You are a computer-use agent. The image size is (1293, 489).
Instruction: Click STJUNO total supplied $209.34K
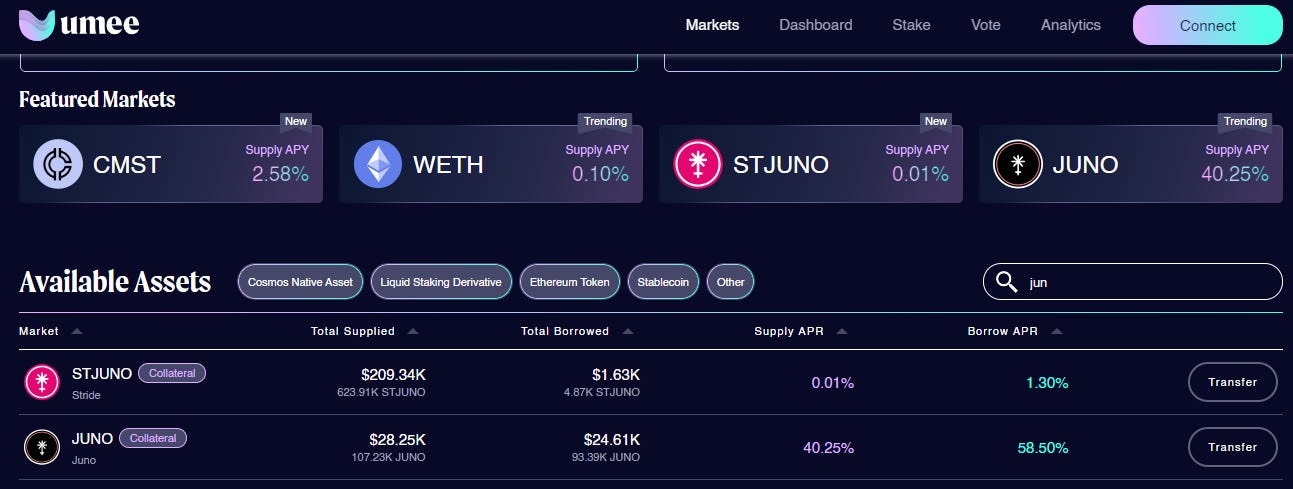click(393, 374)
